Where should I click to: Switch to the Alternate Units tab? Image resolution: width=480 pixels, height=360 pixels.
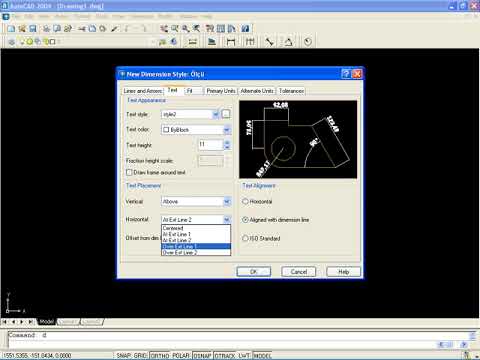(257, 91)
